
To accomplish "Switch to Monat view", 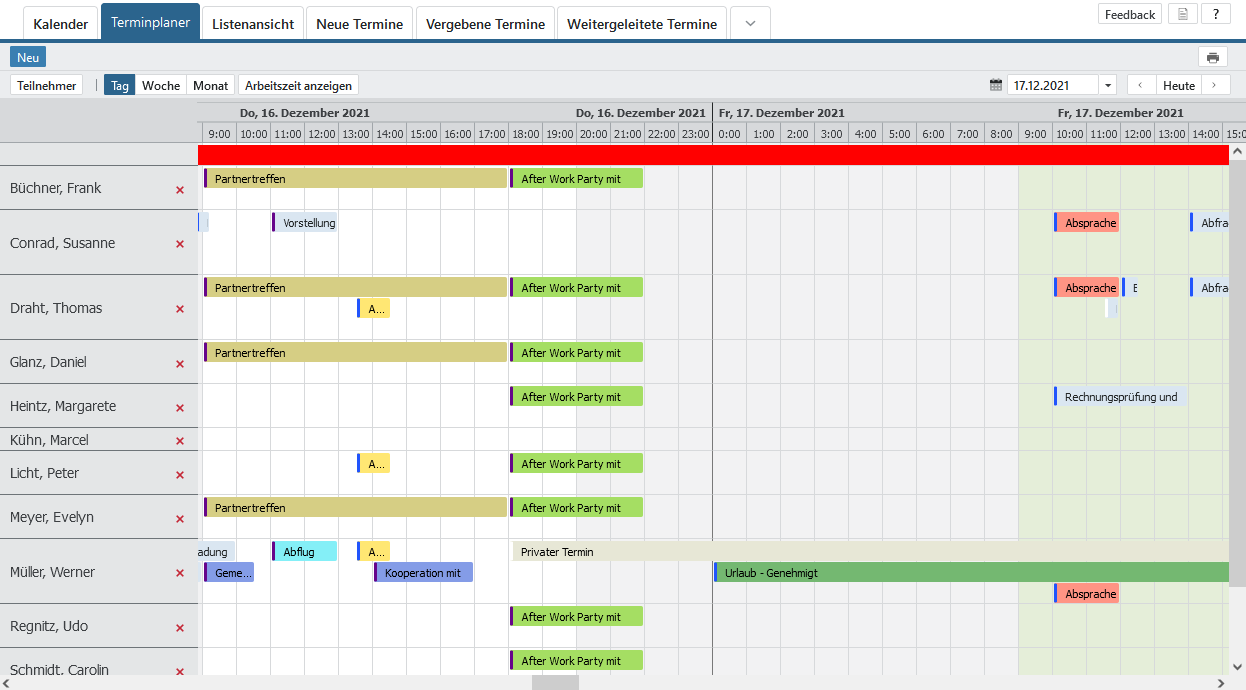I will pyautogui.click(x=210, y=85).
